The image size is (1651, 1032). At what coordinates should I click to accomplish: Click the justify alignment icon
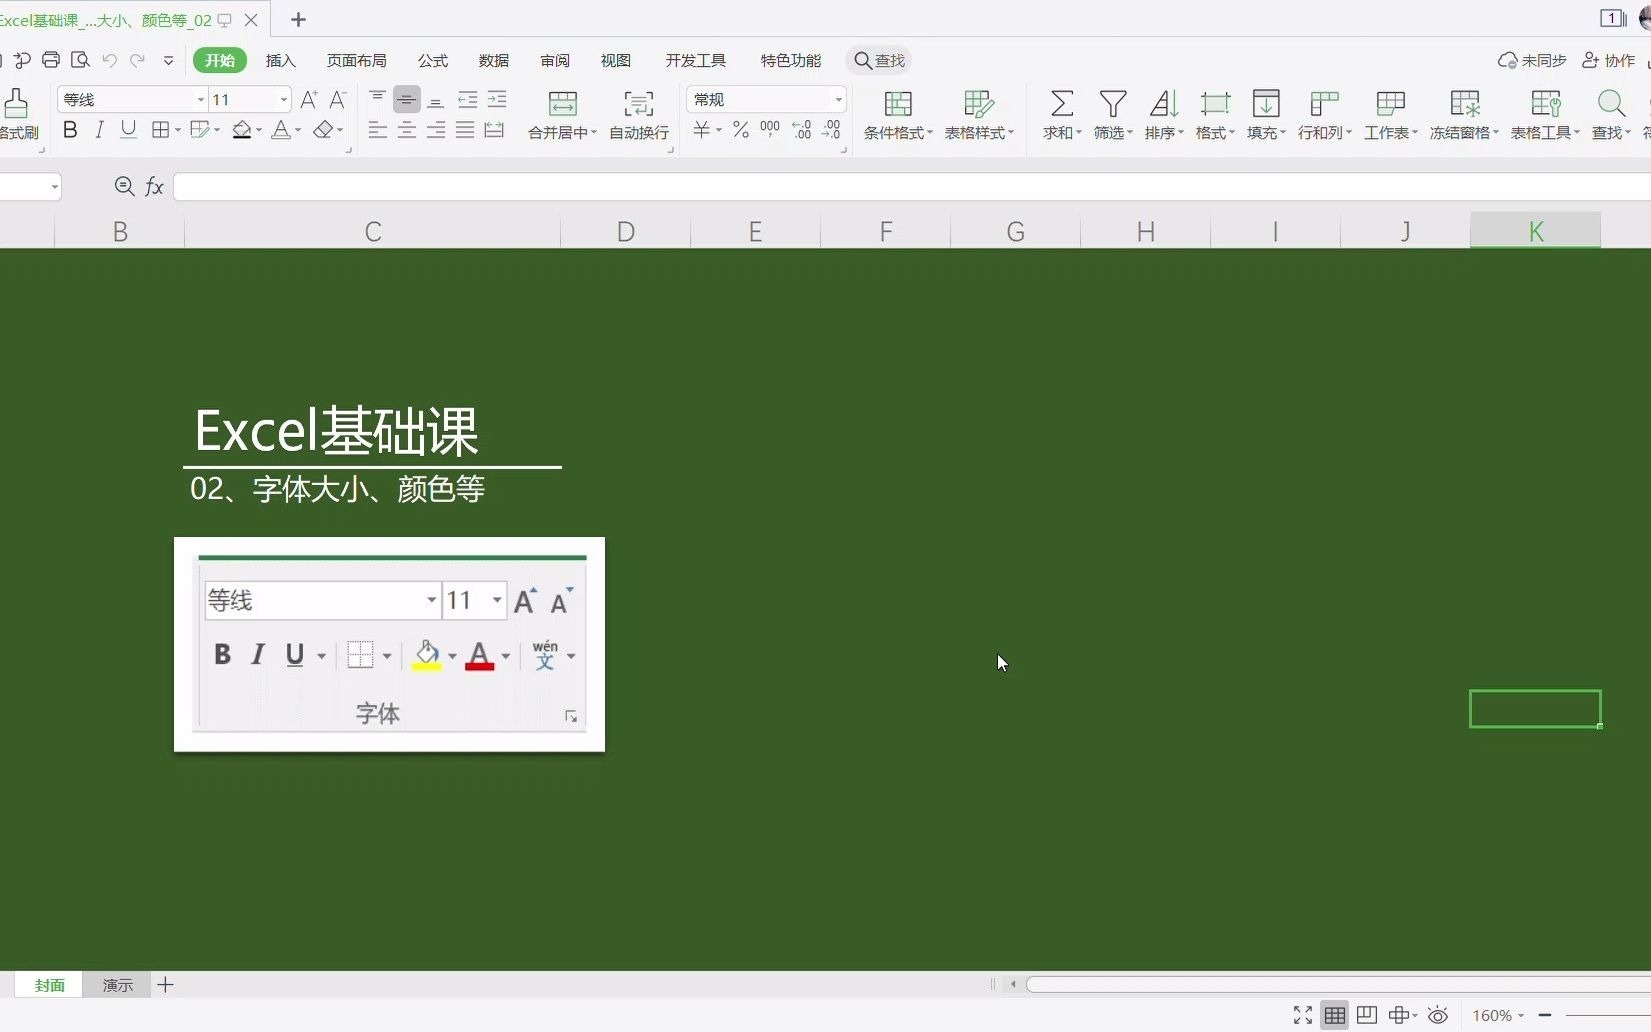tap(465, 130)
